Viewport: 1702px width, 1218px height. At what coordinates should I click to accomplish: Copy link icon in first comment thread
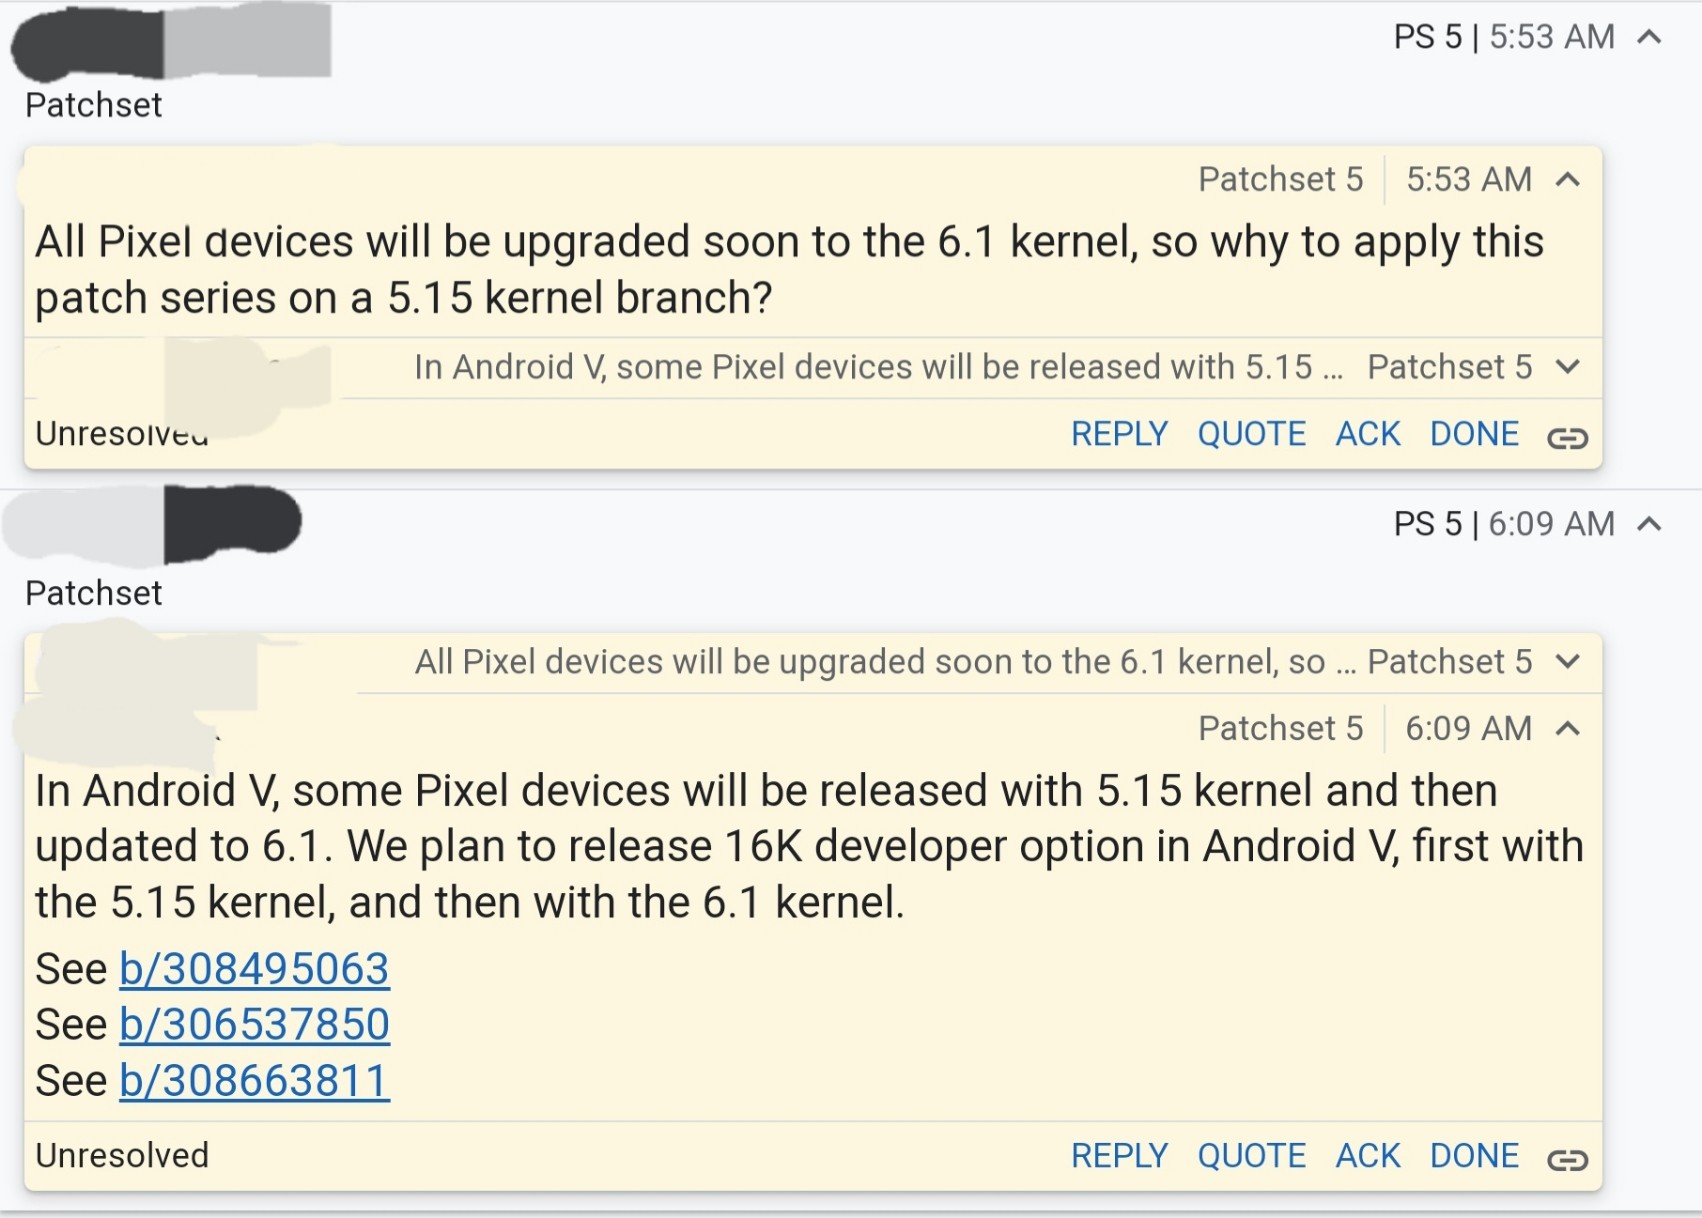(1567, 437)
